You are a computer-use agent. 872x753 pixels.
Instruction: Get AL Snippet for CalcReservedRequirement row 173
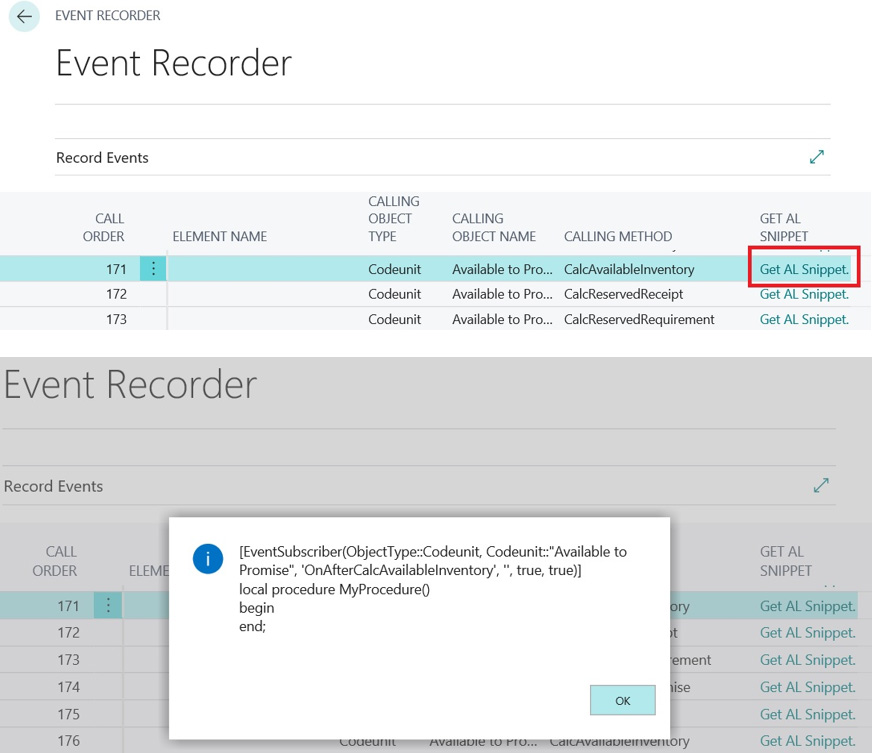804,319
